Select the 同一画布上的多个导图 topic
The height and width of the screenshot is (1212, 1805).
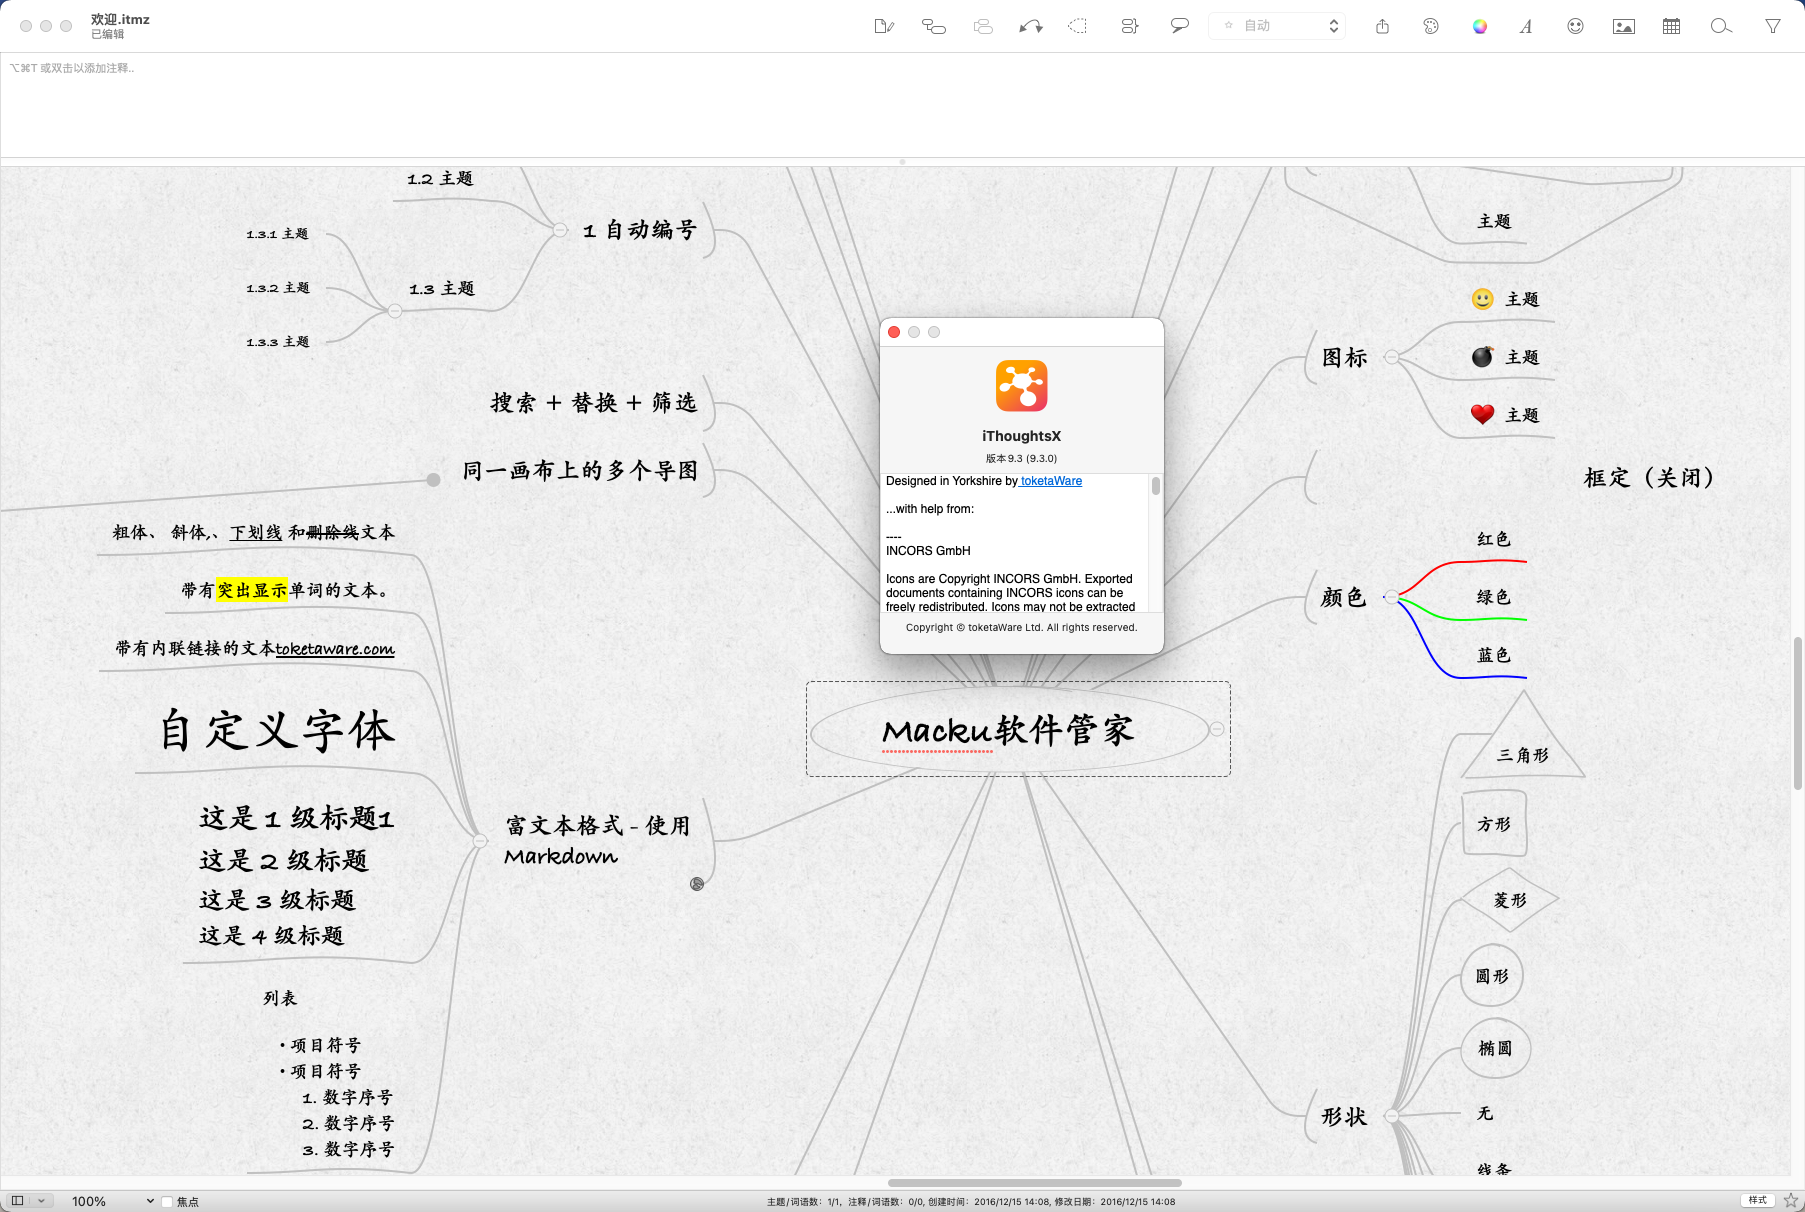point(580,471)
